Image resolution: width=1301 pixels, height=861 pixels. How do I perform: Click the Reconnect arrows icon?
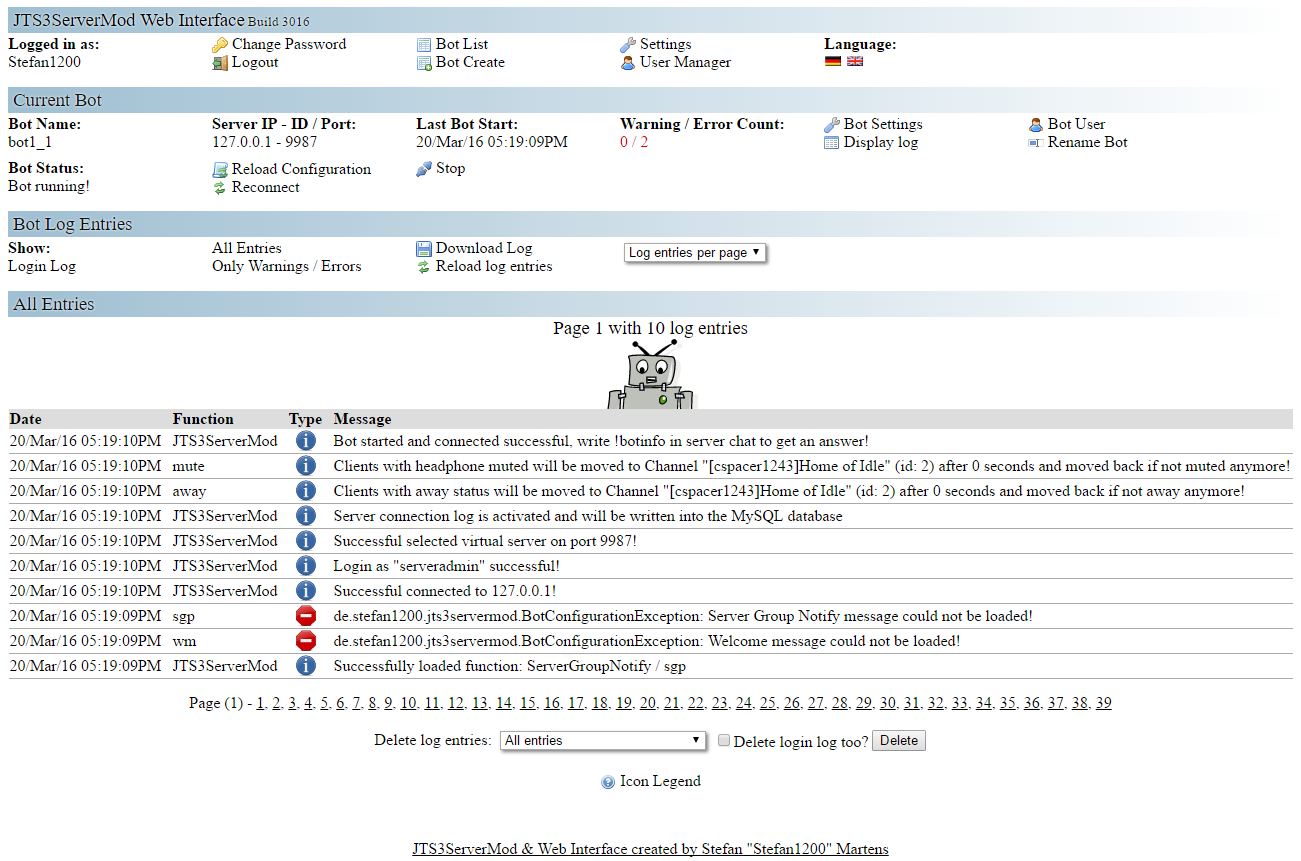pyautogui.click(x=220, y=188)
